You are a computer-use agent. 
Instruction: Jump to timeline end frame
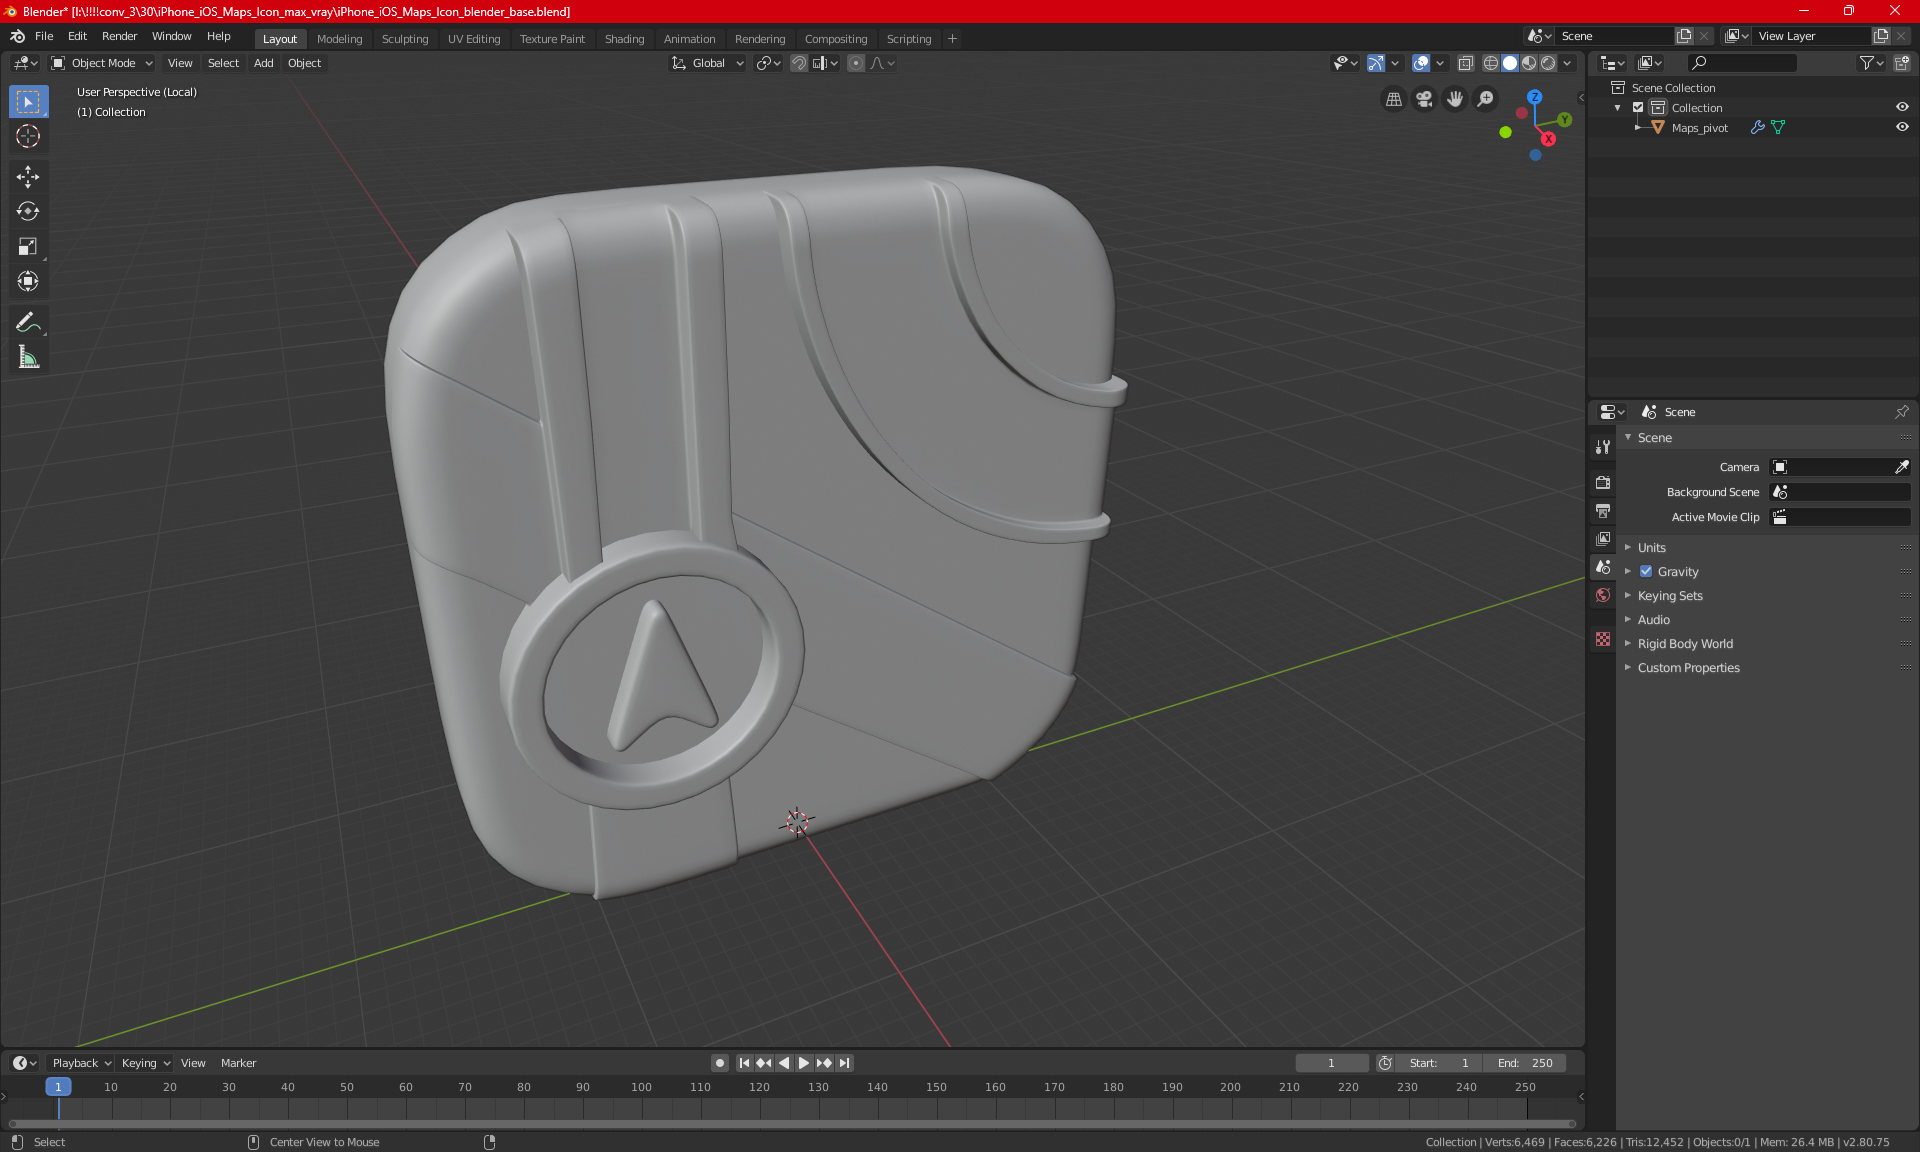pos(845,1063)
